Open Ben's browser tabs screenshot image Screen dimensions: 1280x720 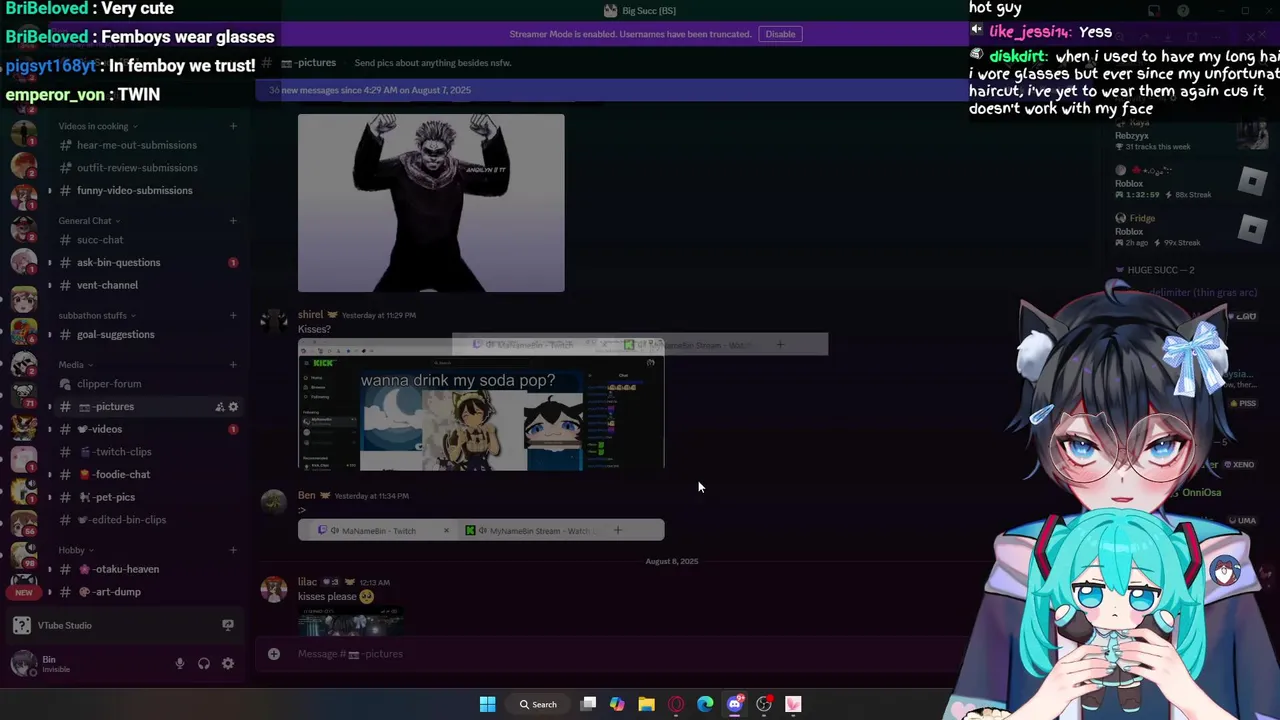coord(481,530)
